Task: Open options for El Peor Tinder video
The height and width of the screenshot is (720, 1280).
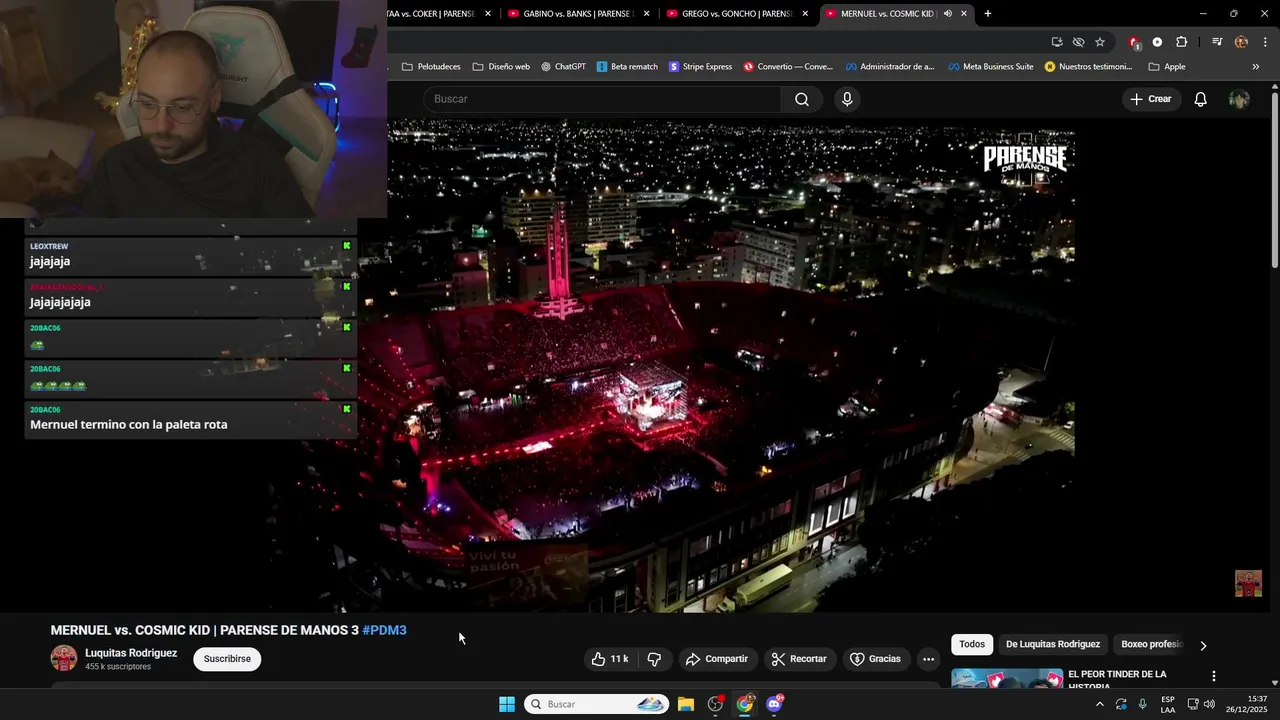Action: pos(1214,677)
